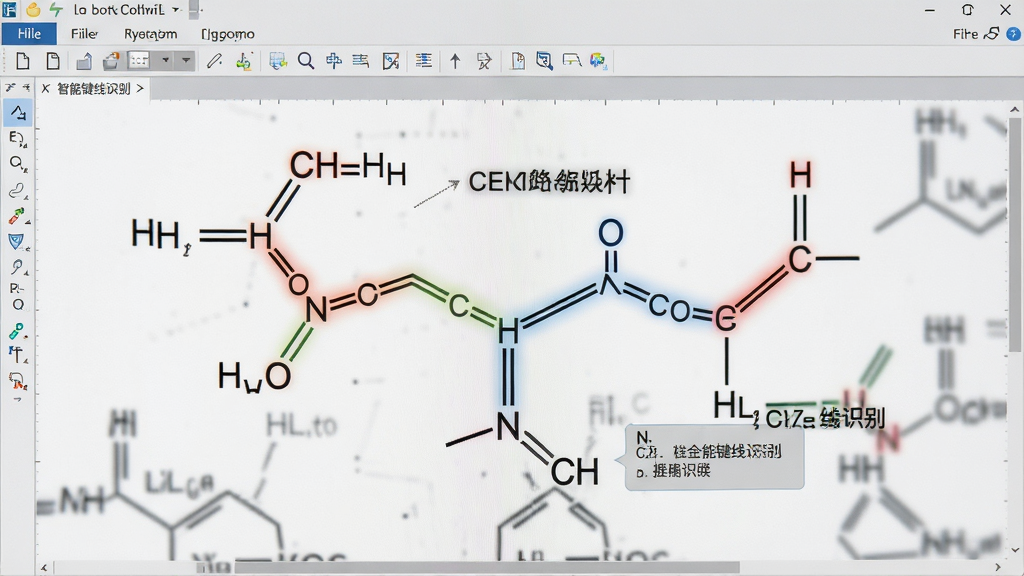Expand the title bar dropdown arrow
This screenshot has width=1024, height=576.
pyautogui.click(x=176, y=10)
